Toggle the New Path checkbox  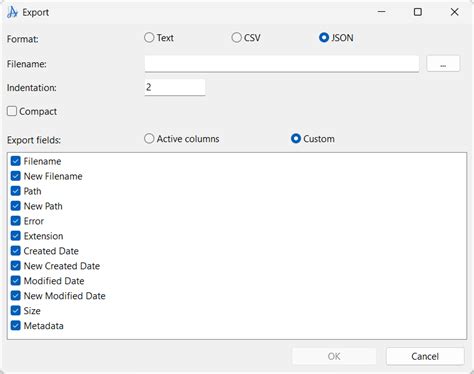(16, 206)
